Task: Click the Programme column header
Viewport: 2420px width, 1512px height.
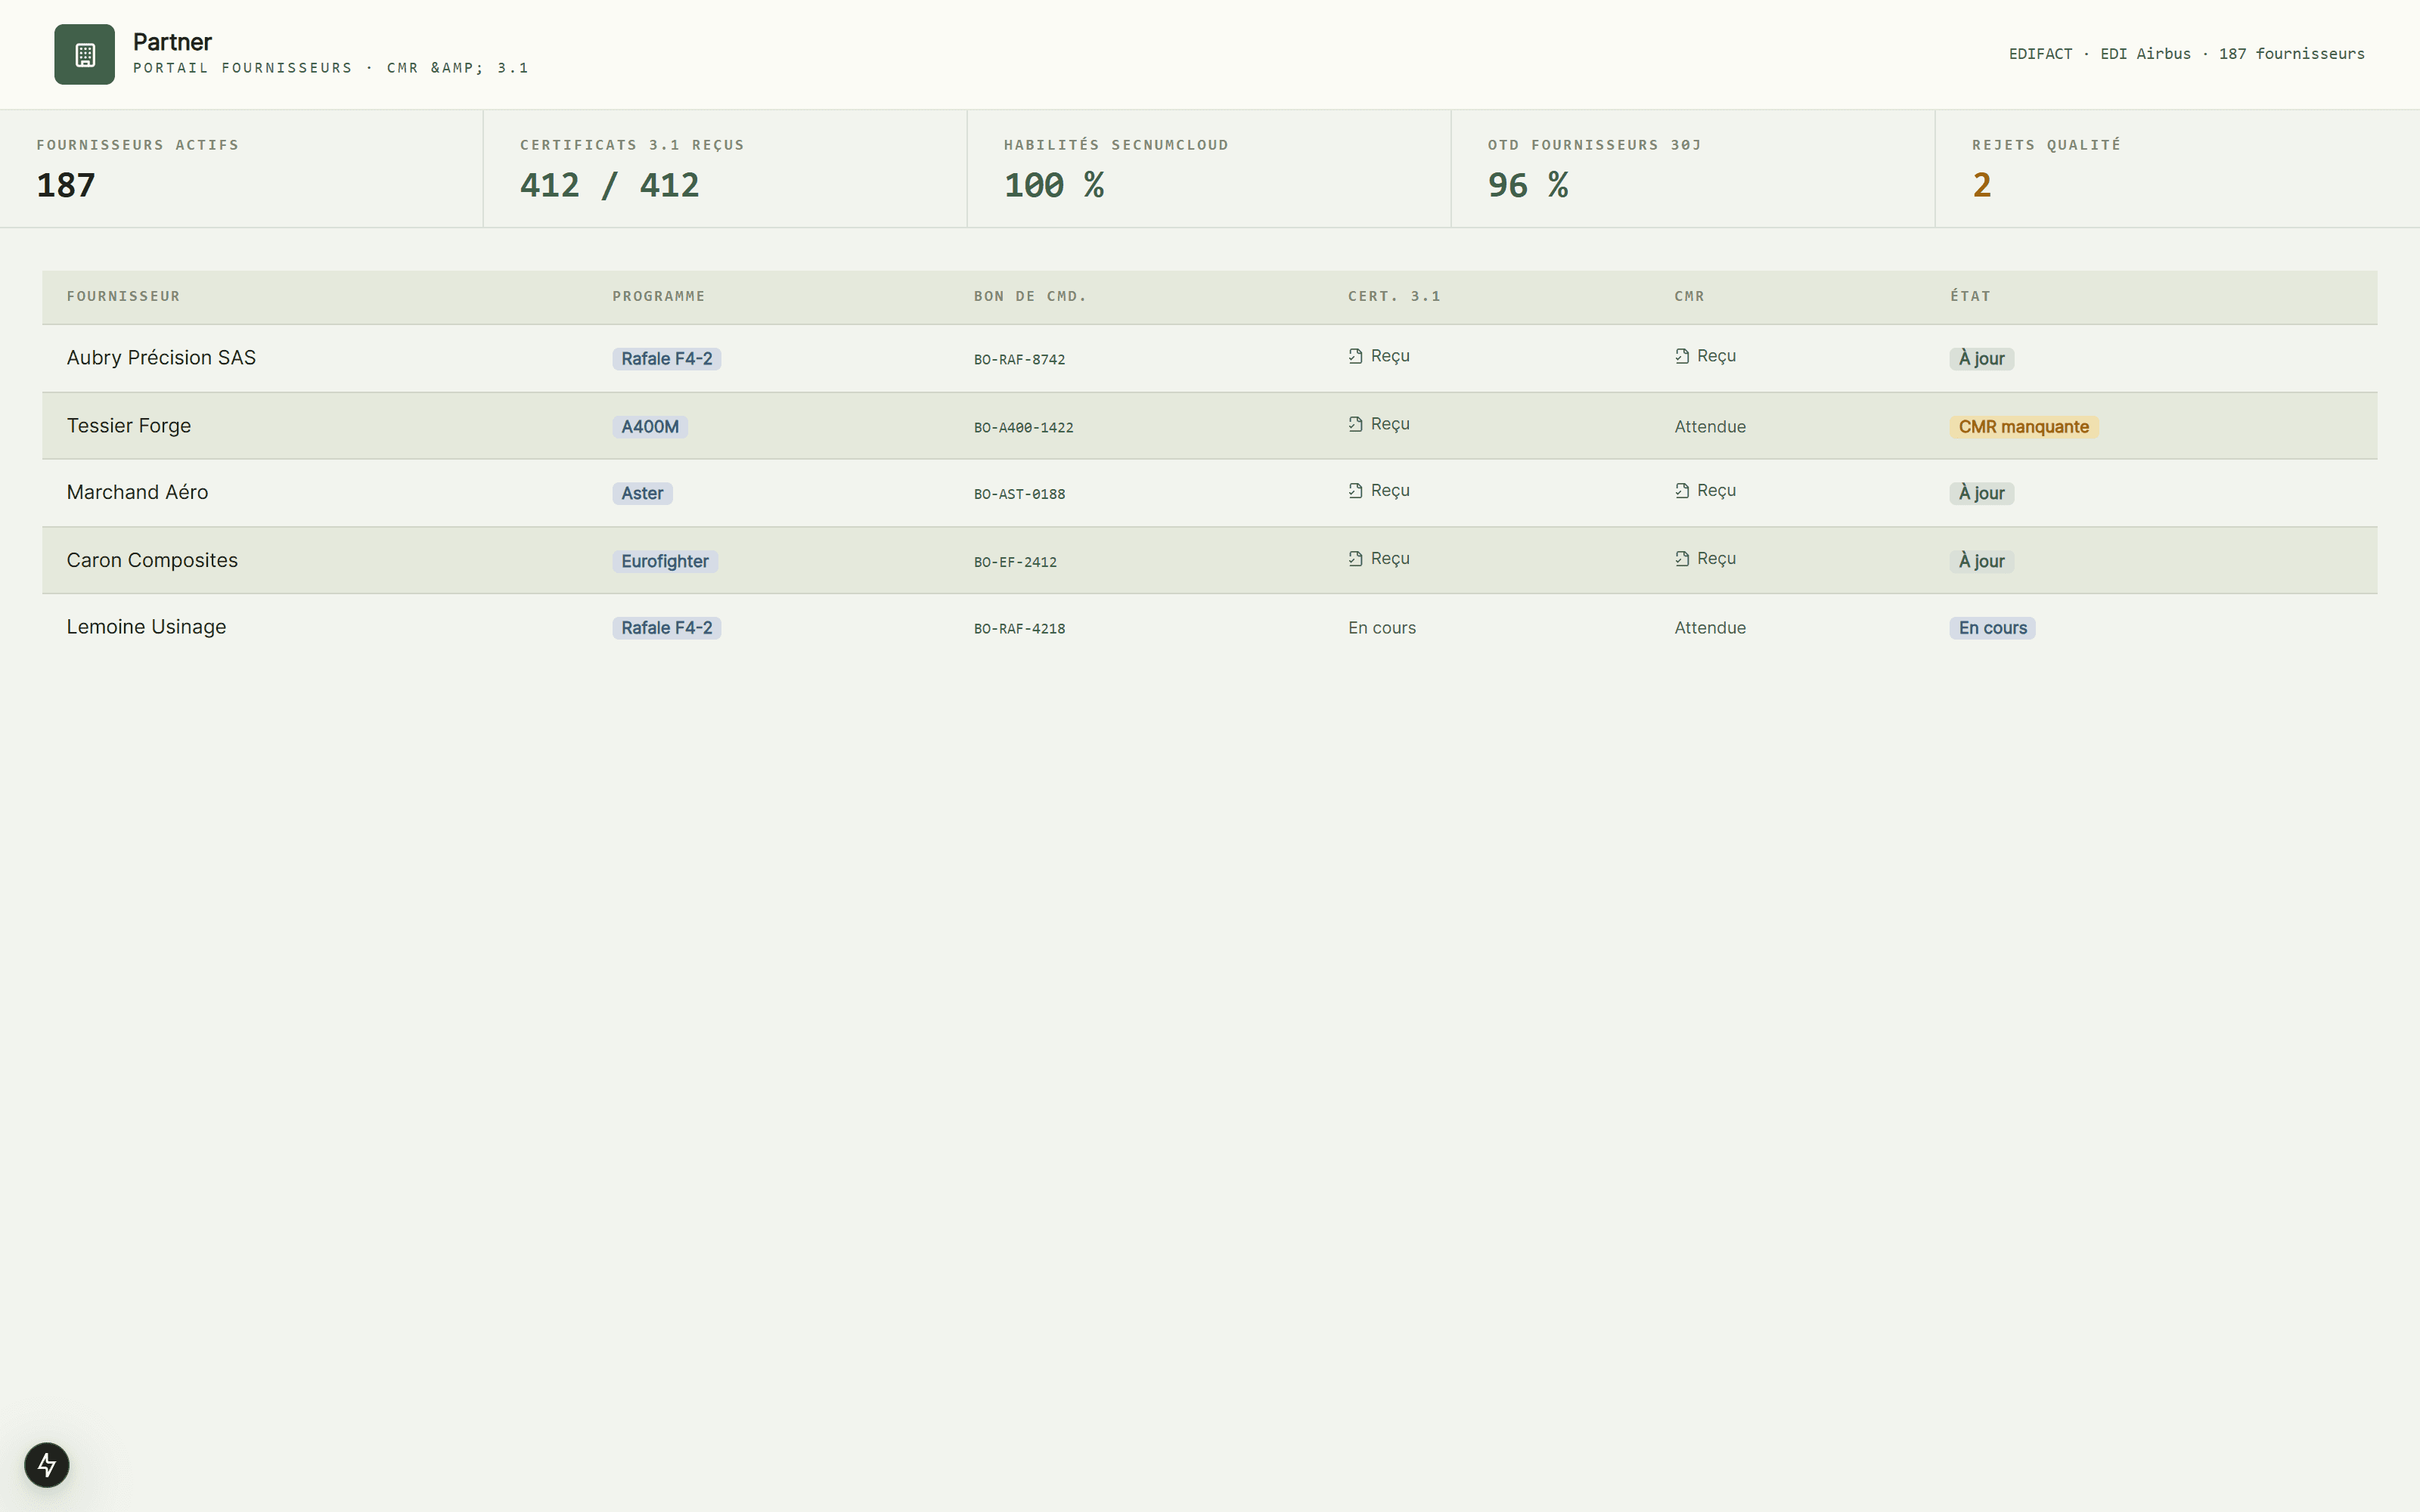Action: click(659, 296)
